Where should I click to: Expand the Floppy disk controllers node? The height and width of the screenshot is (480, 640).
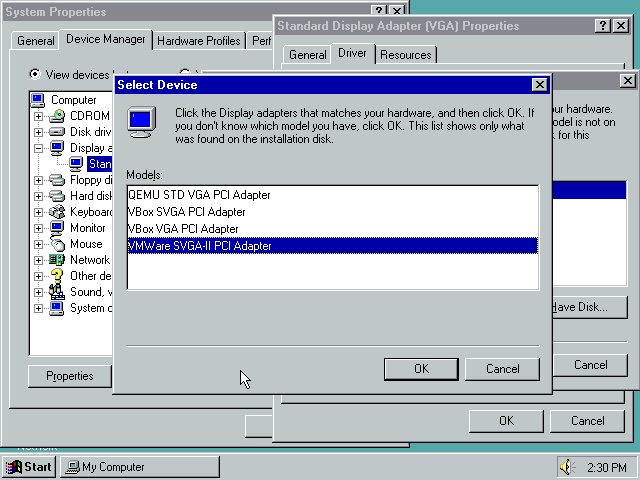(38, 180)
